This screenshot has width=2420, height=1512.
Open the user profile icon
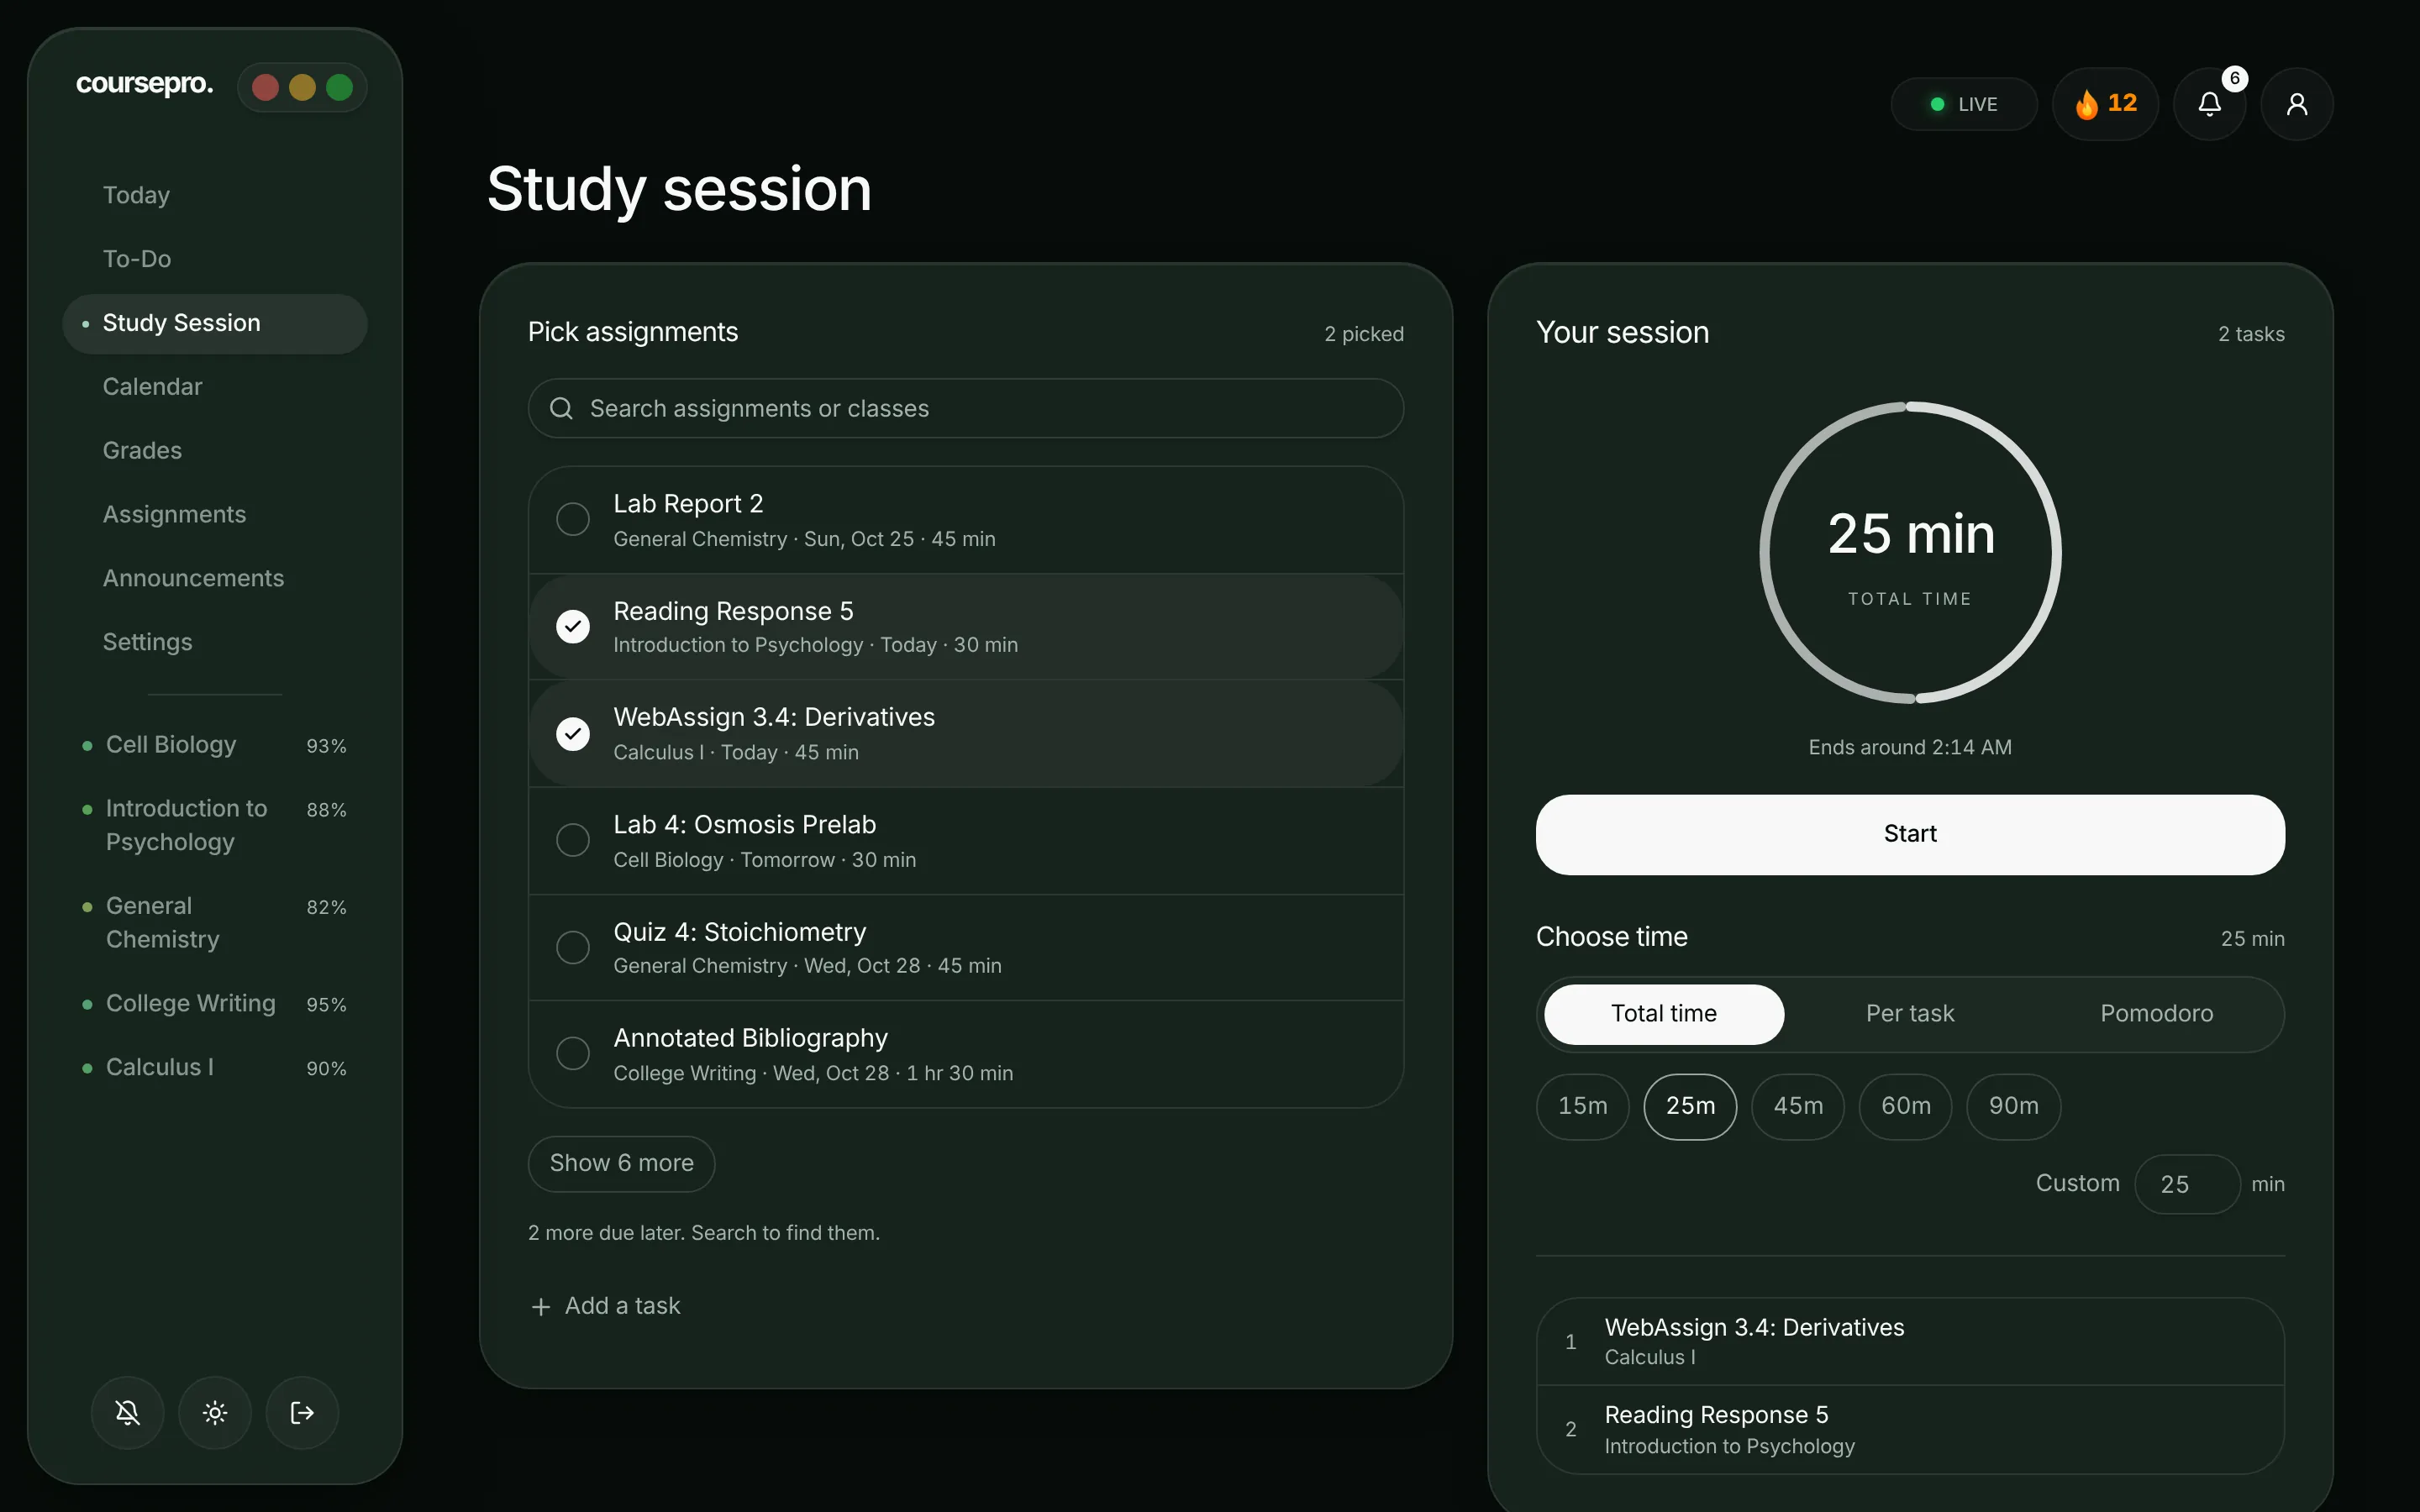pos(2297,104)
